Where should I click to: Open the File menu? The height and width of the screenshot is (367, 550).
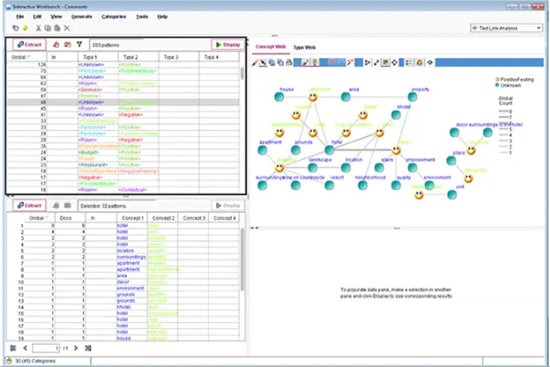click(x=20, y=16)
